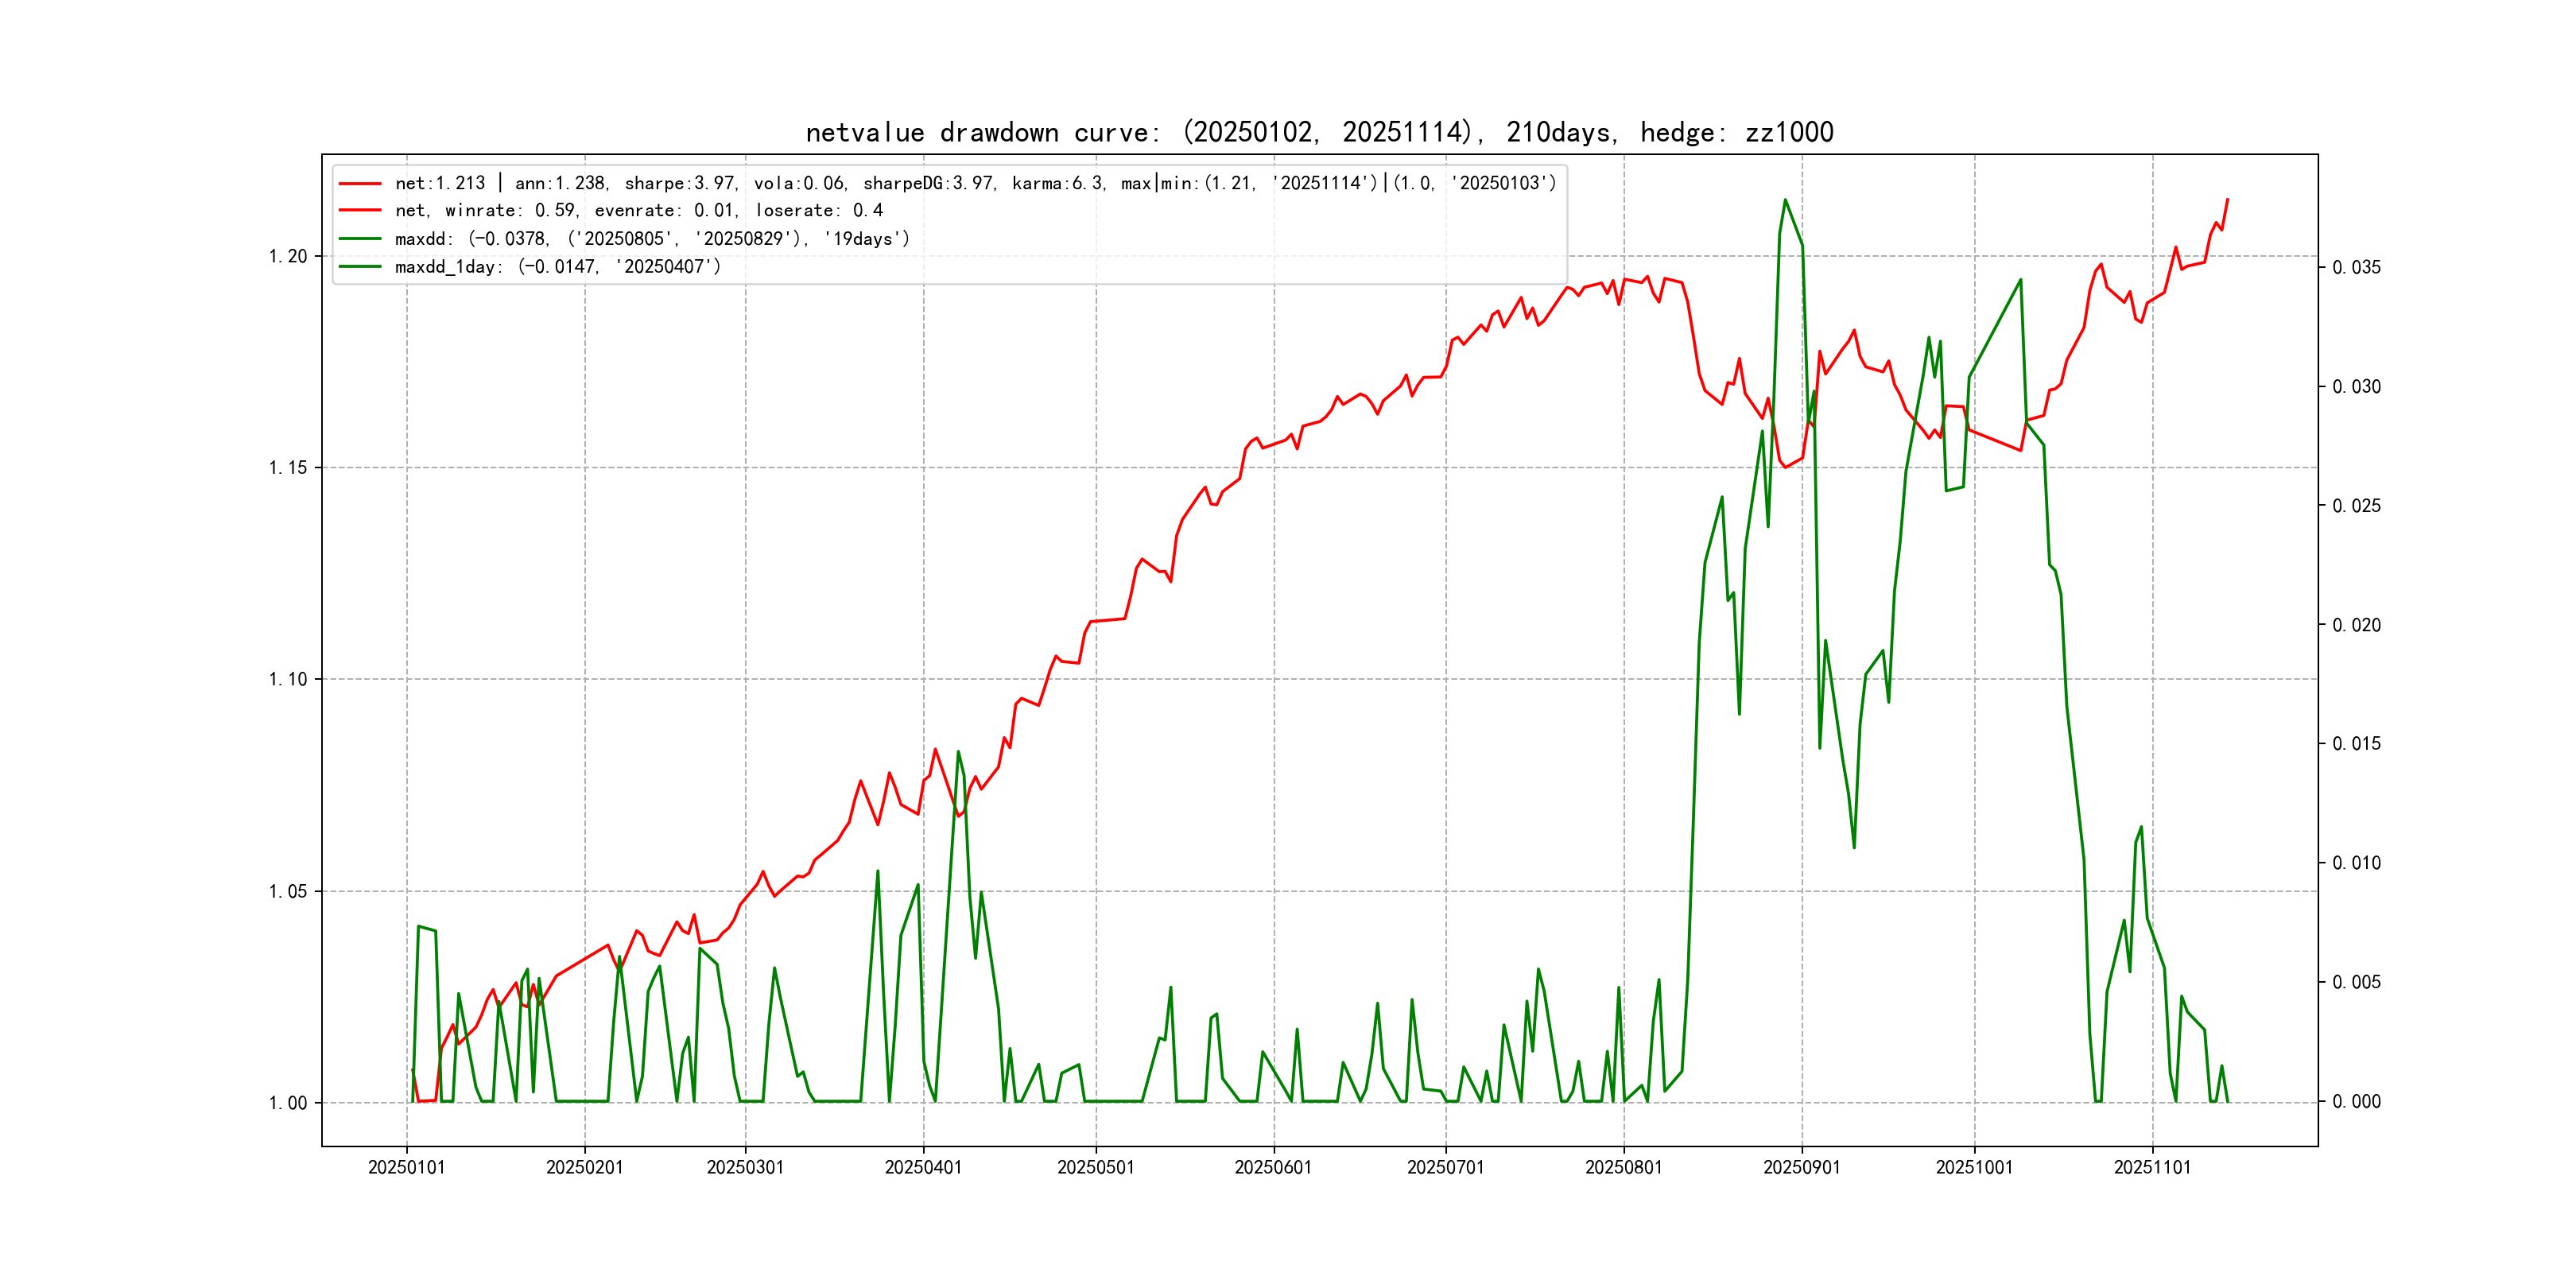Click the 20250401 x-axis date label
The height and width of the screenshot is (1288, 2576).
tap(923, 1167)
